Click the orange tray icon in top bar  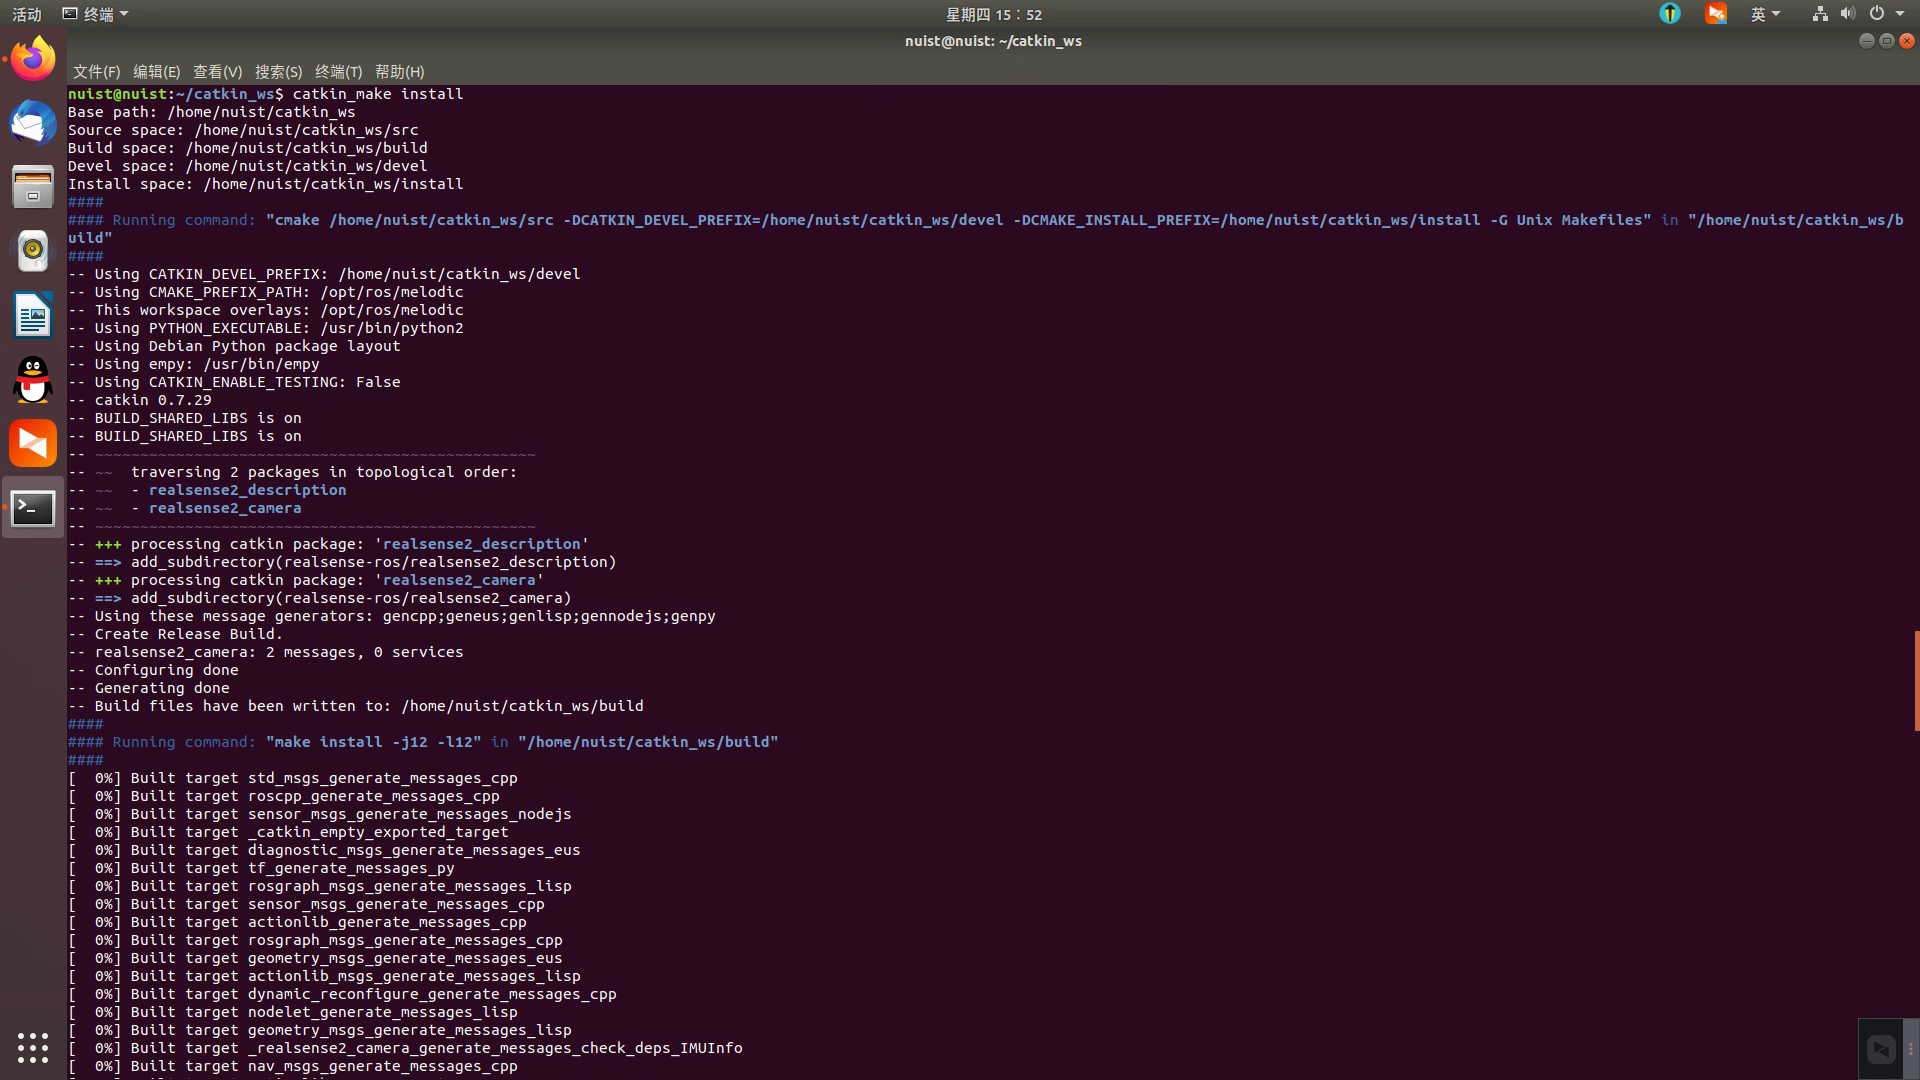click(1716, 14)
